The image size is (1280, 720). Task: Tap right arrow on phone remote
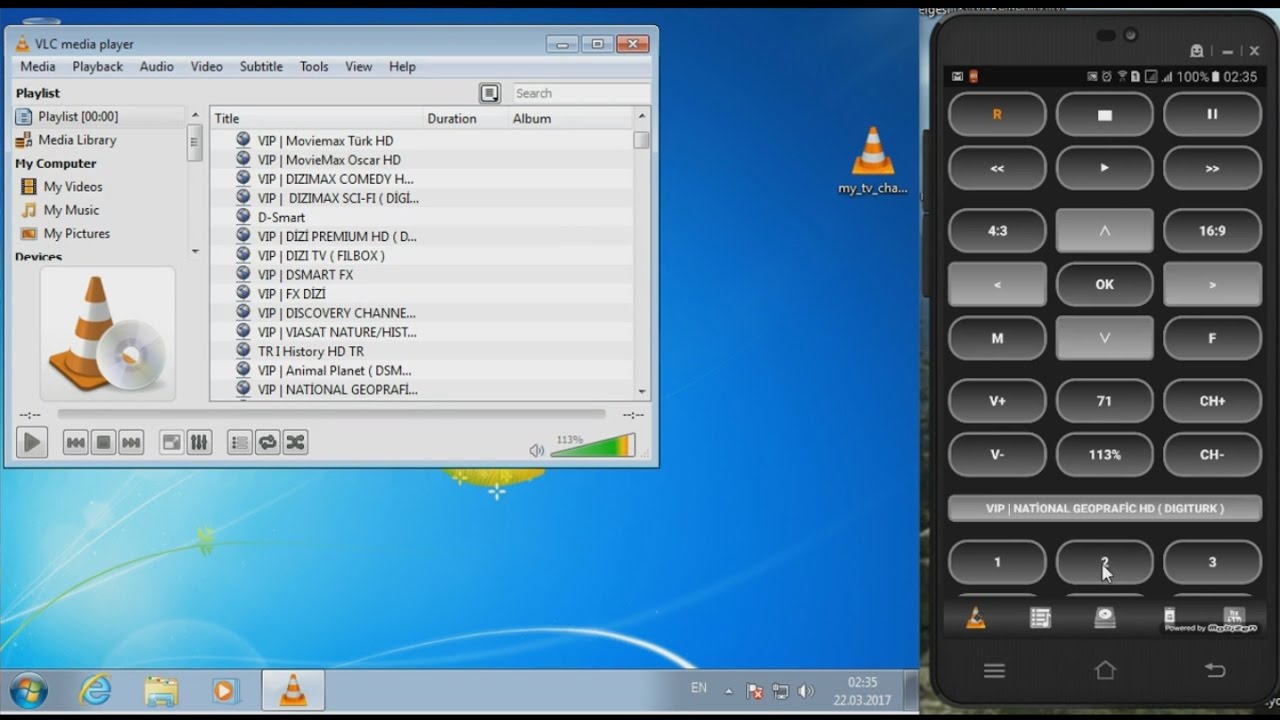click(x=1212, y=284)
